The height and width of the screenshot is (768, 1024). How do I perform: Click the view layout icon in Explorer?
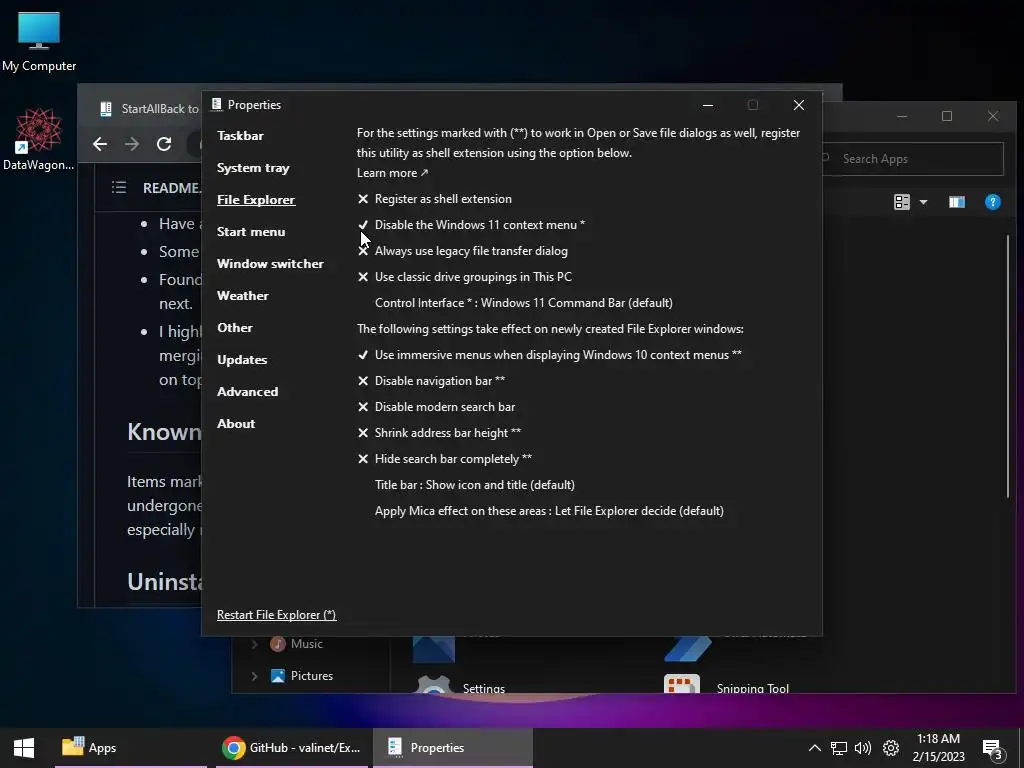902,202
